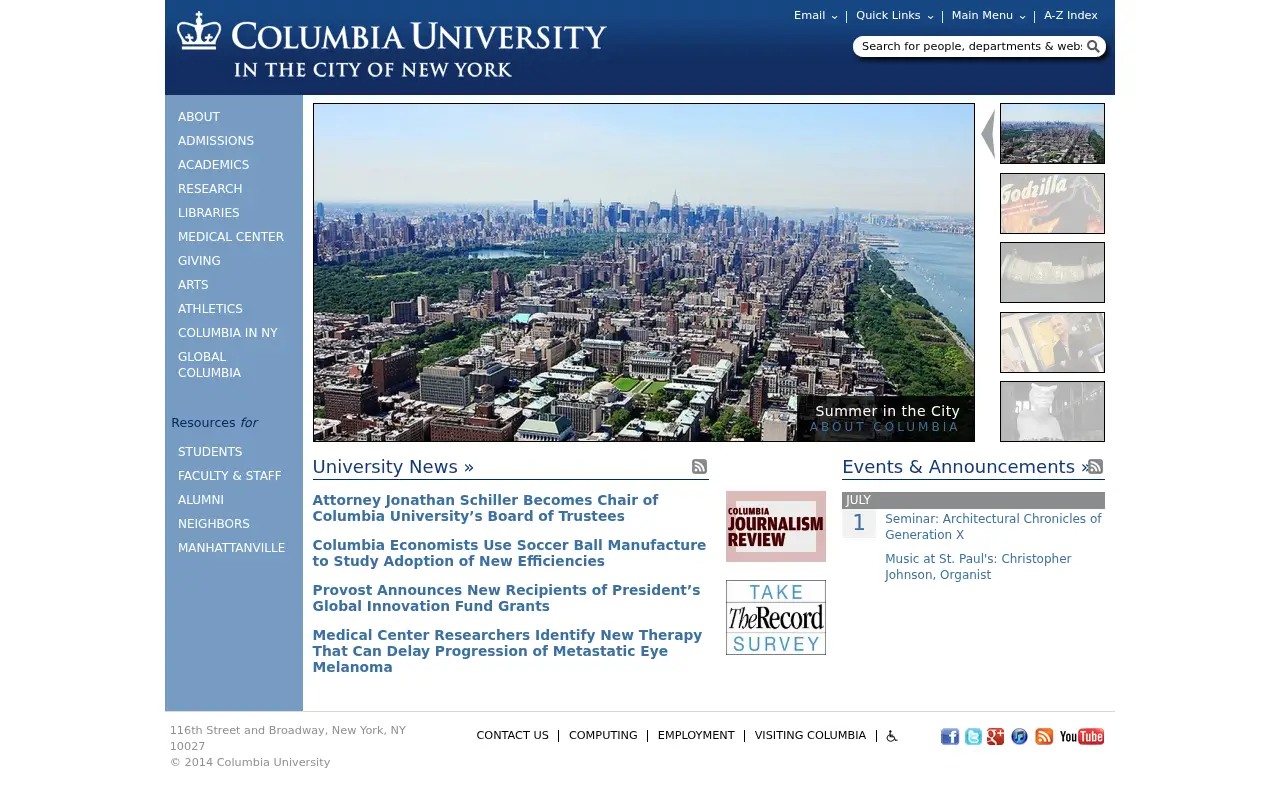Open GLOBAL COLUMBIA in sidebar
Viewport: 1280px width, 800px height.
tap(209, 365)
